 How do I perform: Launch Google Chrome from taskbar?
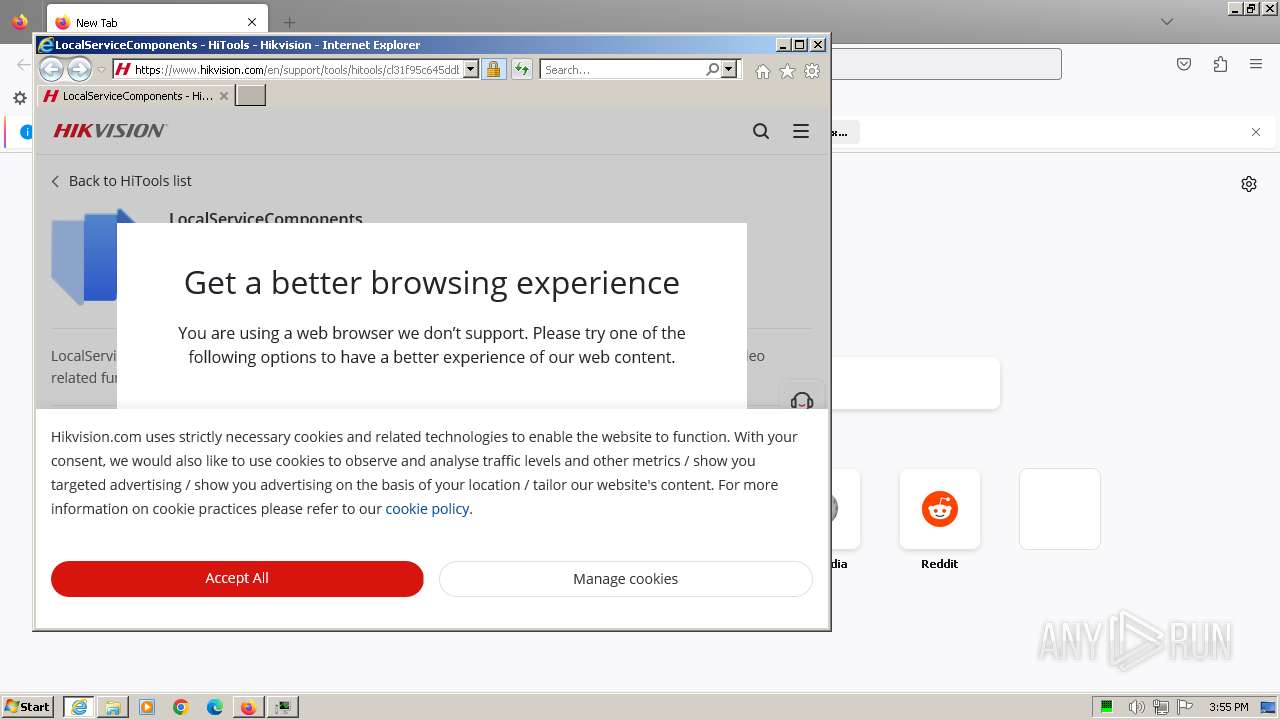click(181, 707)
